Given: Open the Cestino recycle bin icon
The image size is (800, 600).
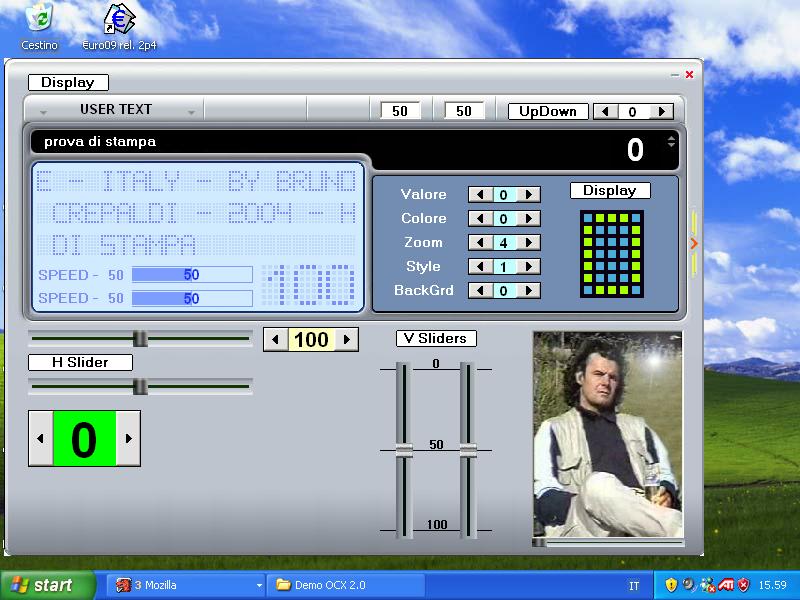Looking at the screenshot, I should [40, 20].
